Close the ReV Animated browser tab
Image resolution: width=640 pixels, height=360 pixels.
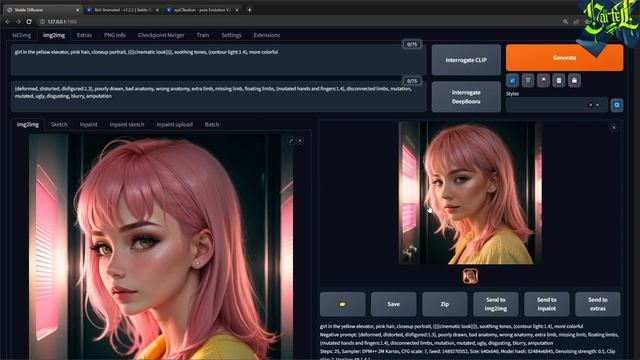(157, 10)
